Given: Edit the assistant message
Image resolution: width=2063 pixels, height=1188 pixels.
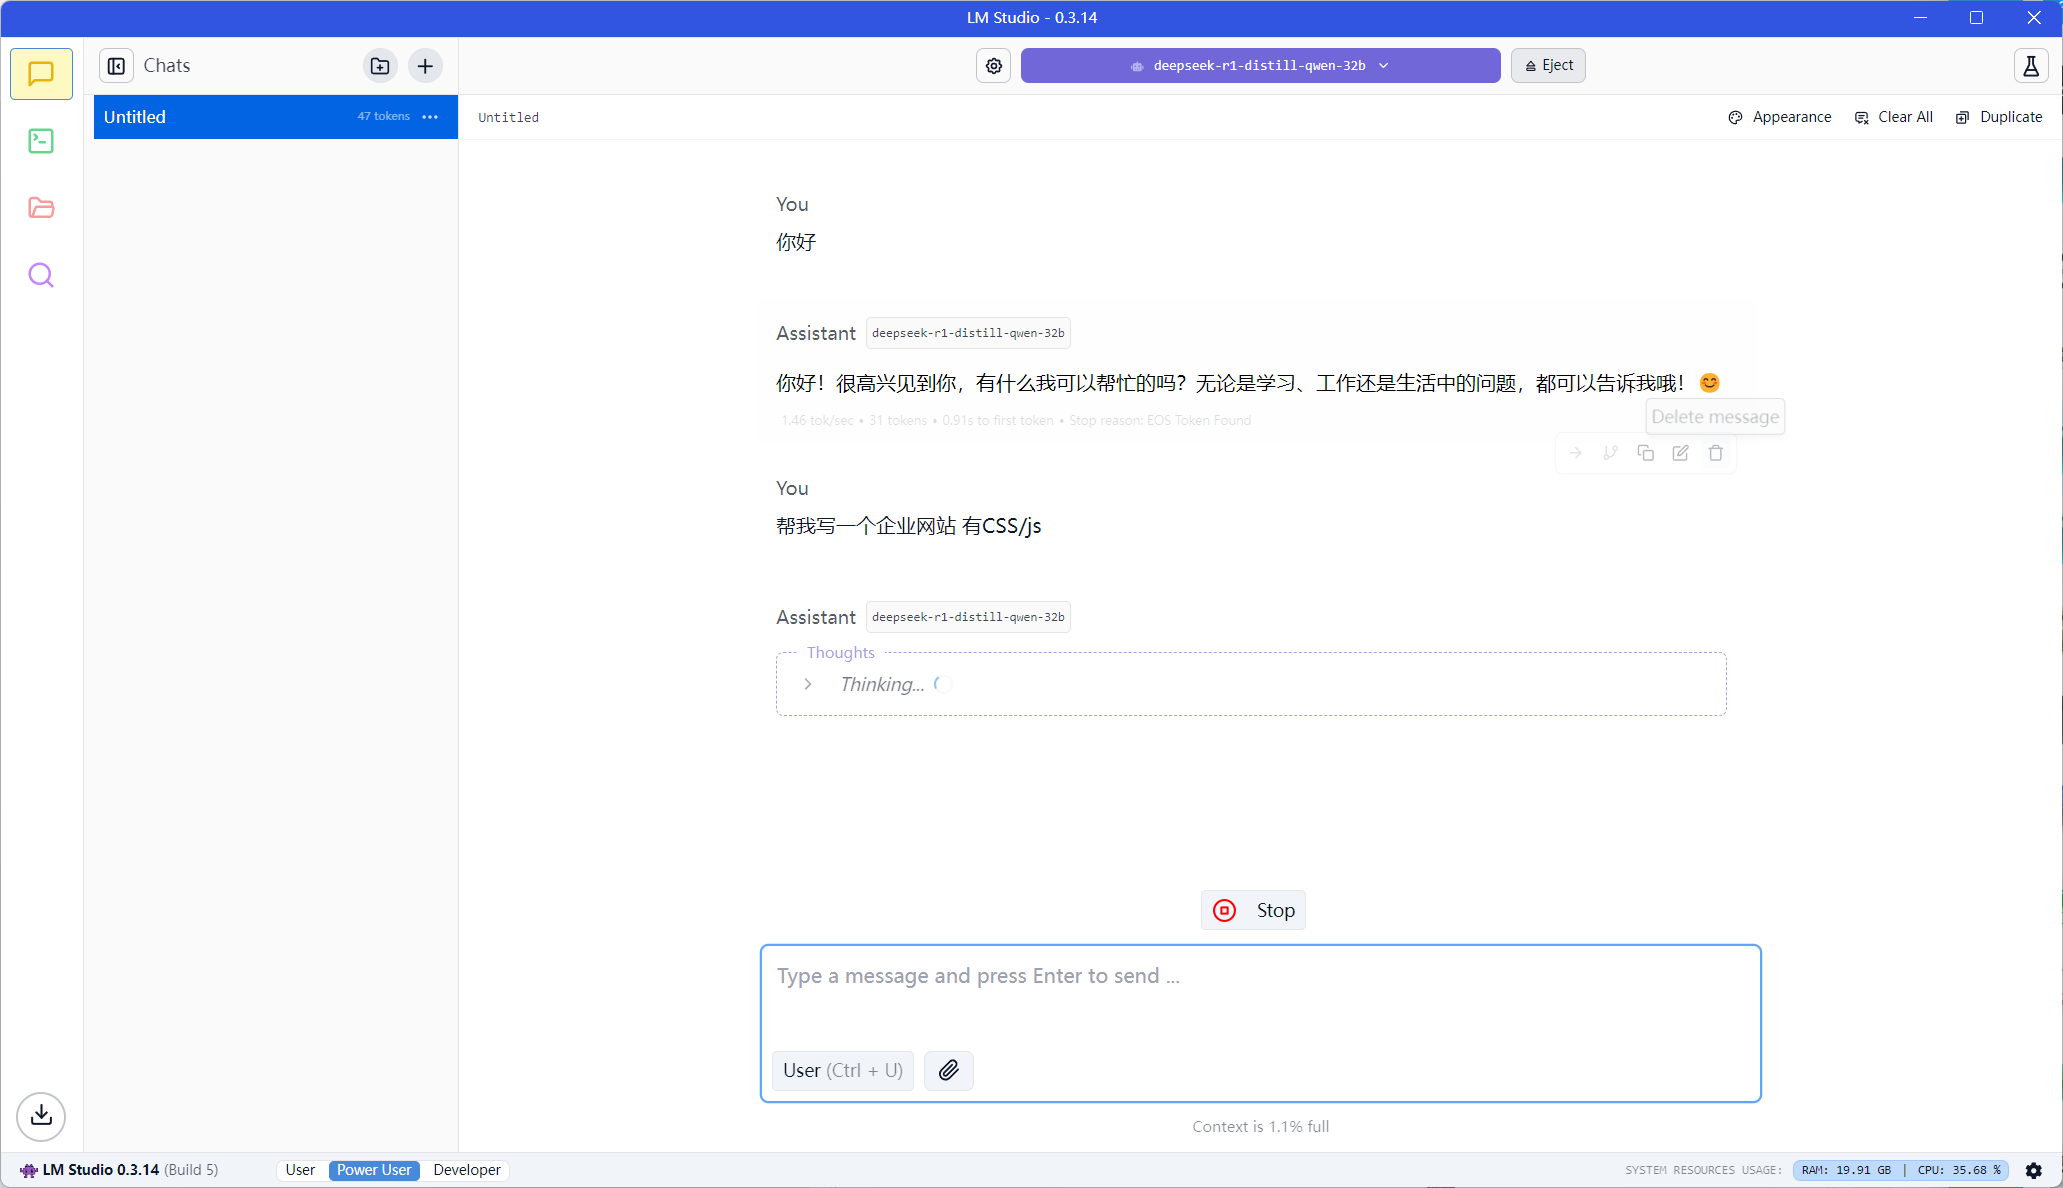Looking at the screenshot, I should 1681,453.
